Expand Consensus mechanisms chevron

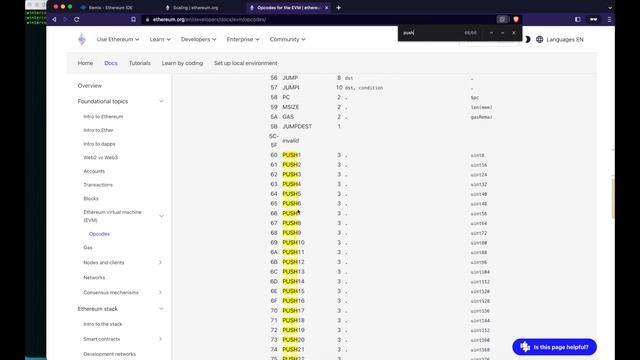(x=160, y=292)
